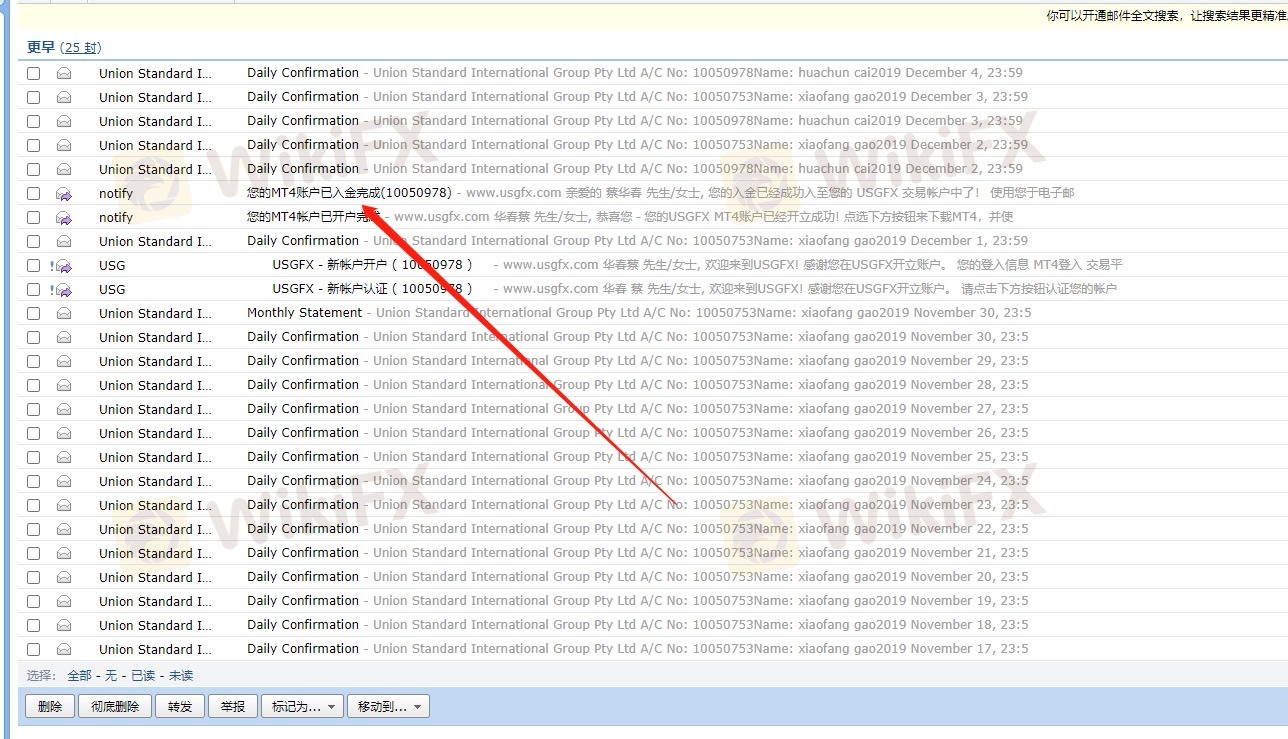Select only unread emails with the 未读 link
The image size is (1288, 739).
click(181, 675)
